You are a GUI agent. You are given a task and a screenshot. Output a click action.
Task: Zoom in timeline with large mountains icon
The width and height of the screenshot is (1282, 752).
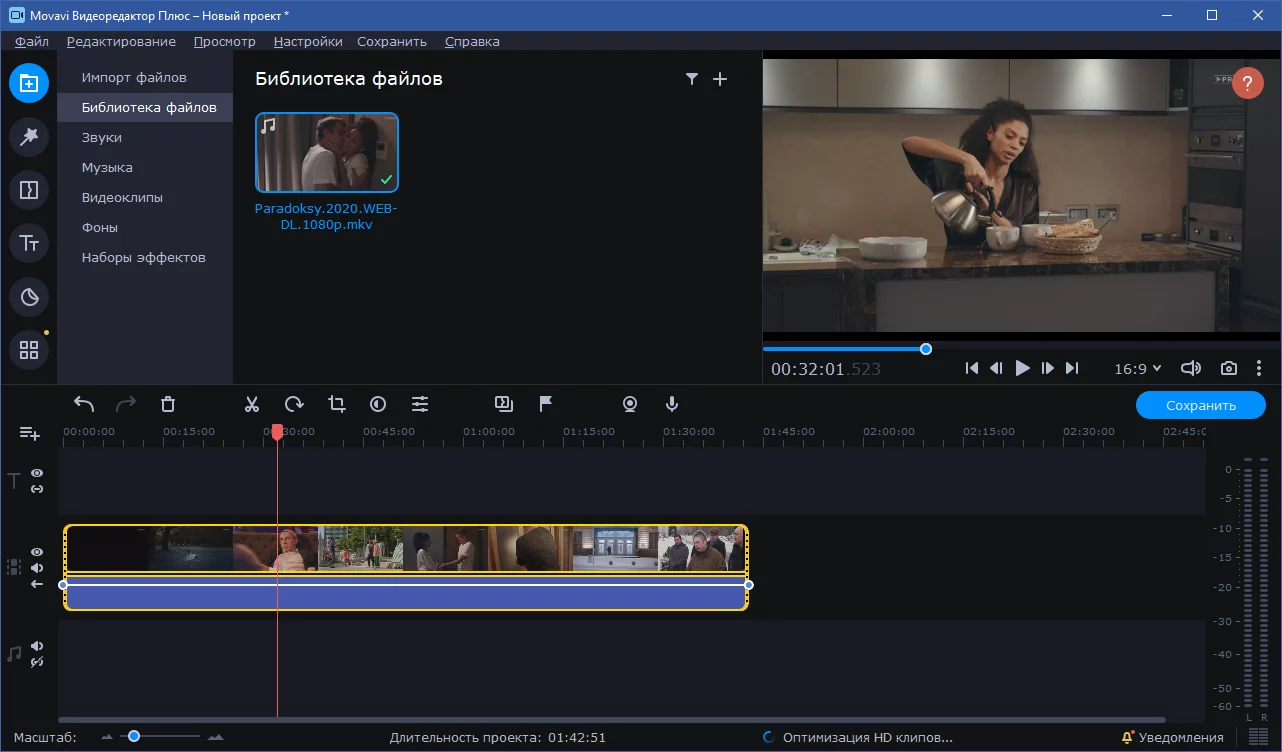[x=215, y=737]
